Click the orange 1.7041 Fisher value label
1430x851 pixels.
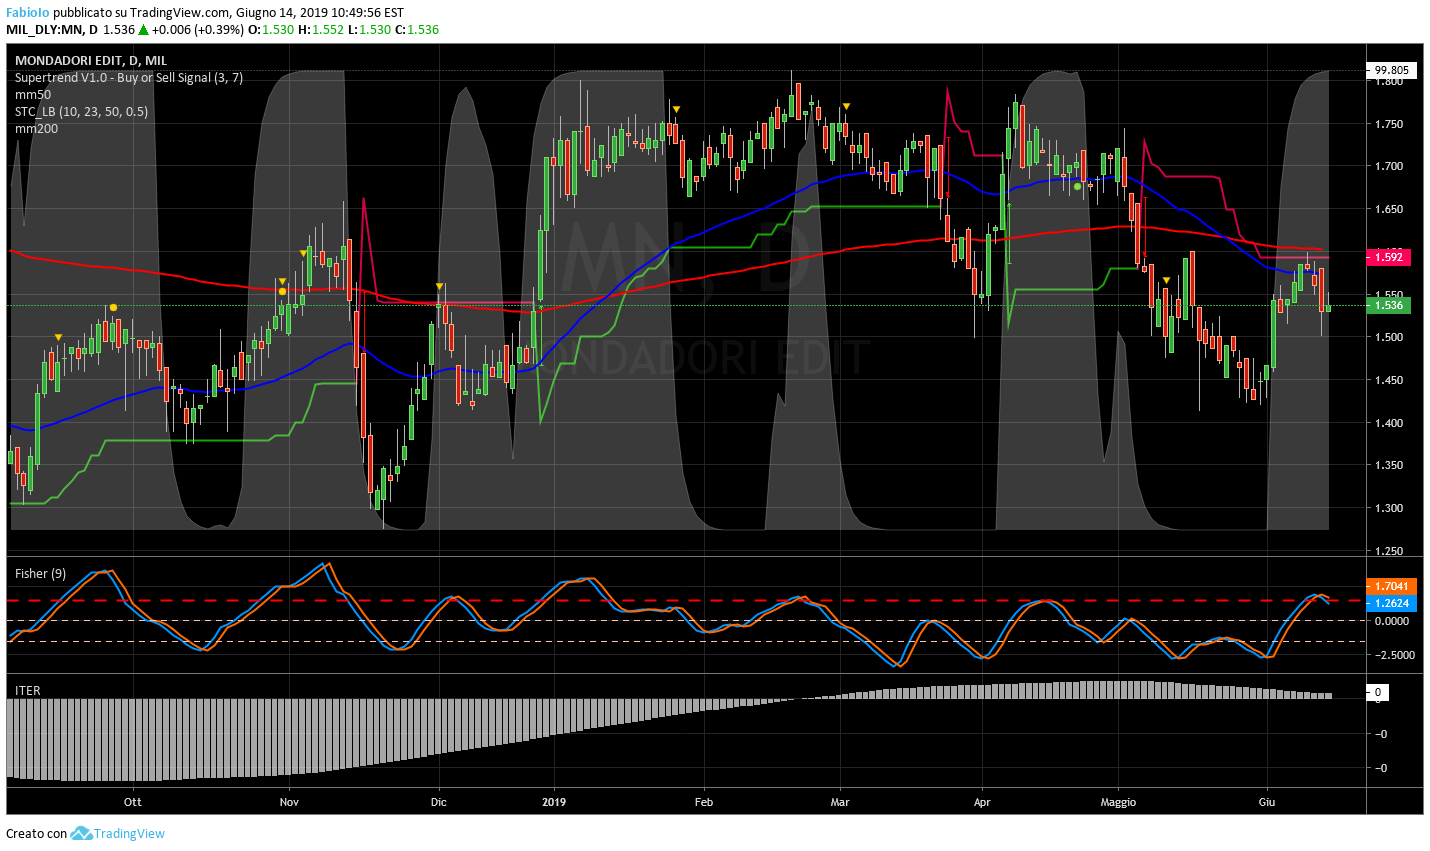coord(1391,587)
